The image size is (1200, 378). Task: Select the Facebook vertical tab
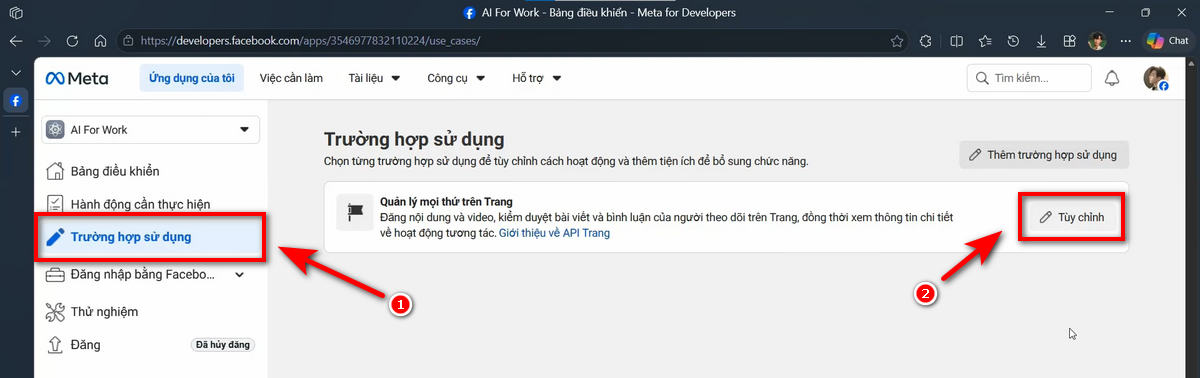[16, 101]
